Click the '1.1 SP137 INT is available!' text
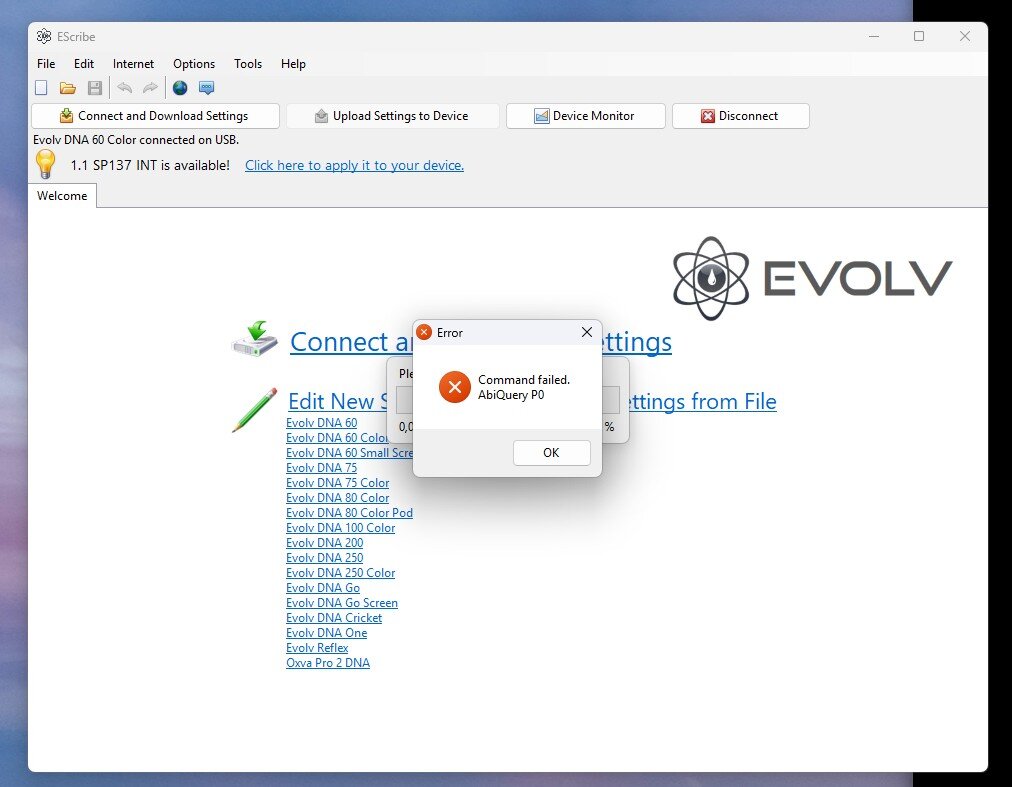The height and width of the screenshot is (787, 1012). pyautogui.click(x=150, y=165)
